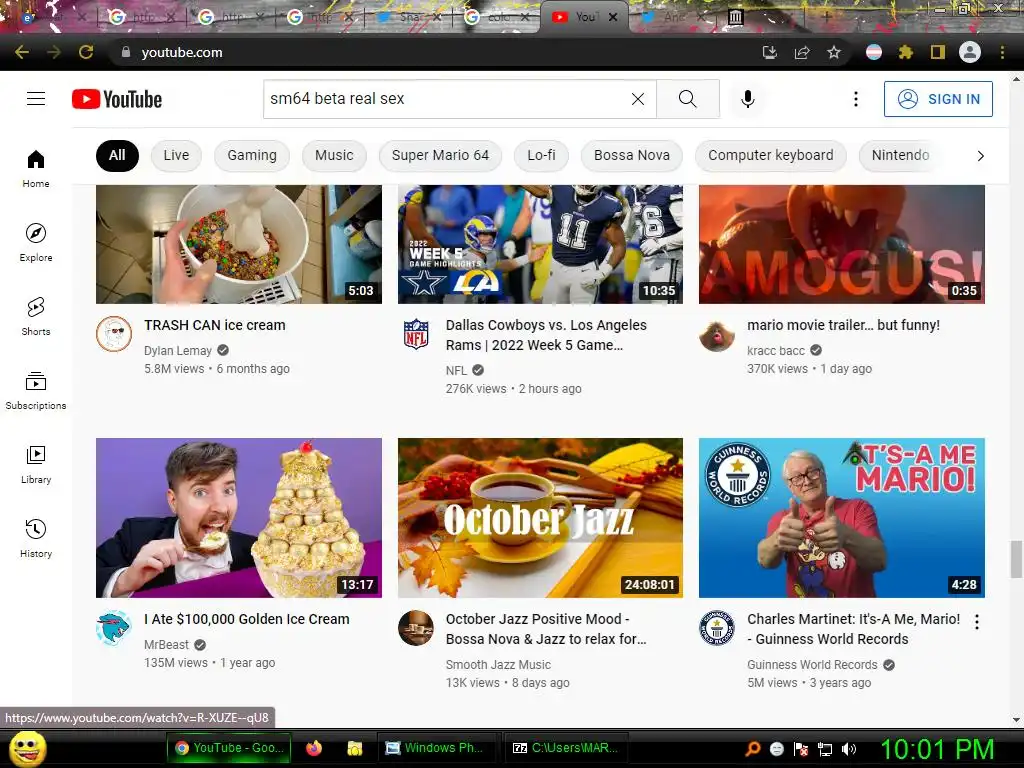
Task: Open the AMOGUS mario trailer thumbnail
Action: coord(842,244)
